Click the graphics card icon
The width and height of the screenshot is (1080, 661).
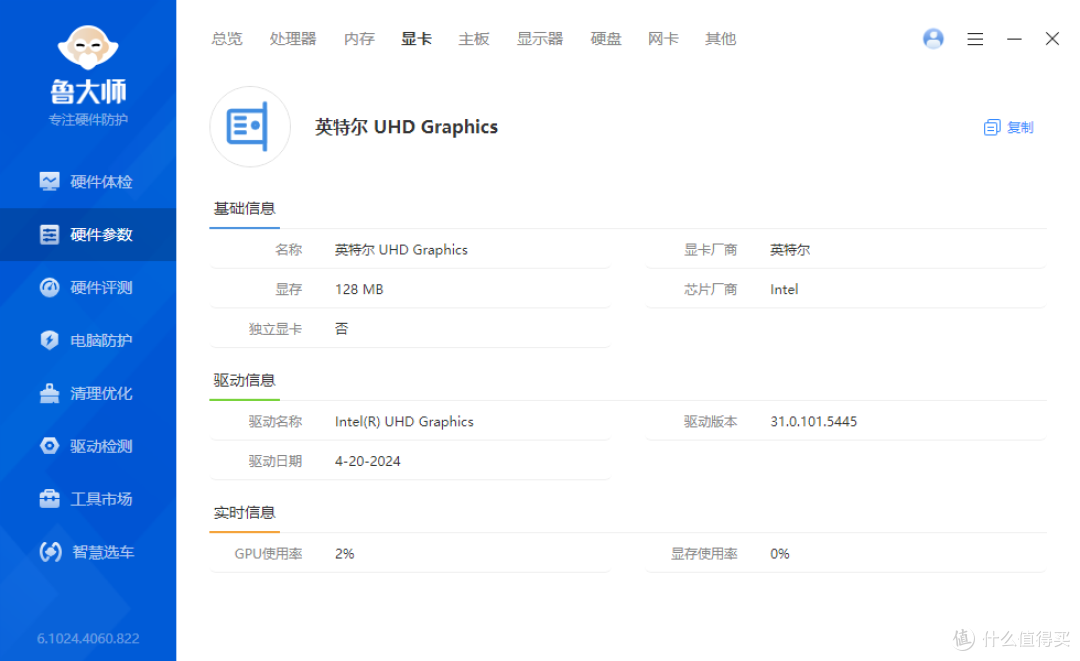coord(249,127)
